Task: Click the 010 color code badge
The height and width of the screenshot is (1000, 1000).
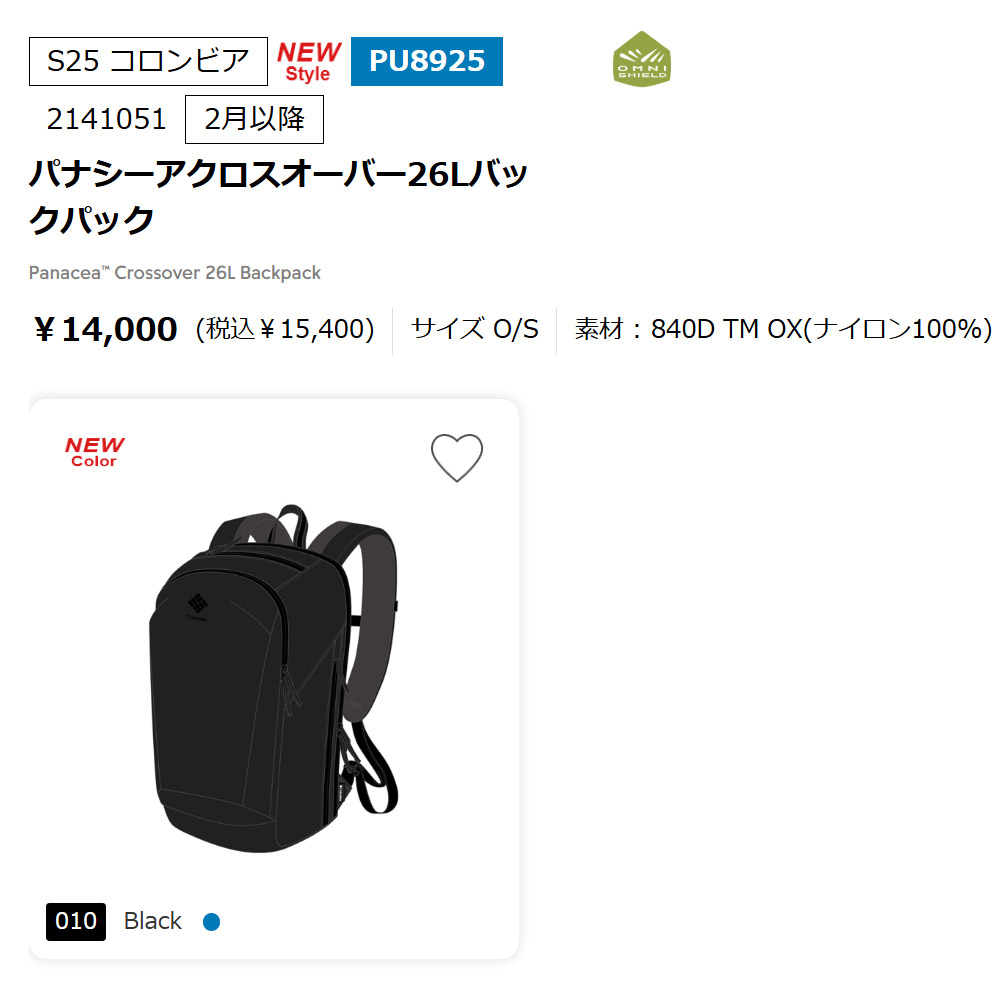Action: tap(76, 921)
